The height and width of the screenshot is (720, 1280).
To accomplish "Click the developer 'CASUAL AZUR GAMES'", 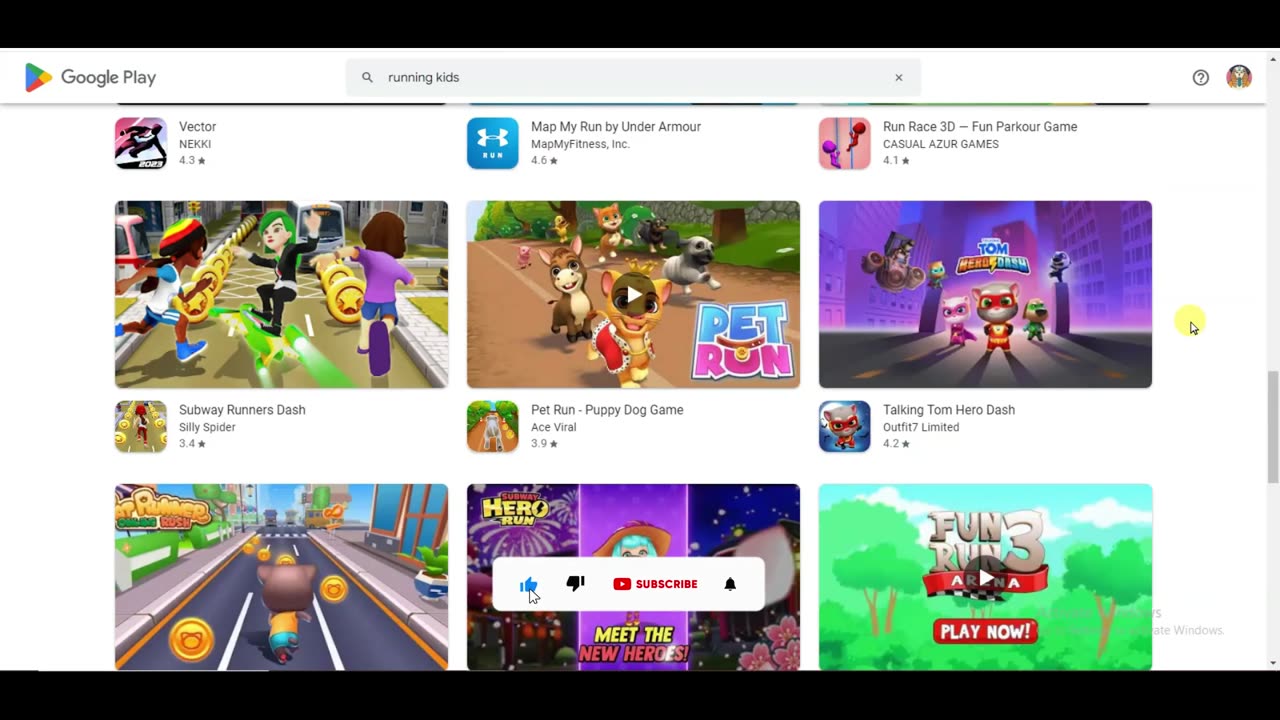I will (941, 144).
